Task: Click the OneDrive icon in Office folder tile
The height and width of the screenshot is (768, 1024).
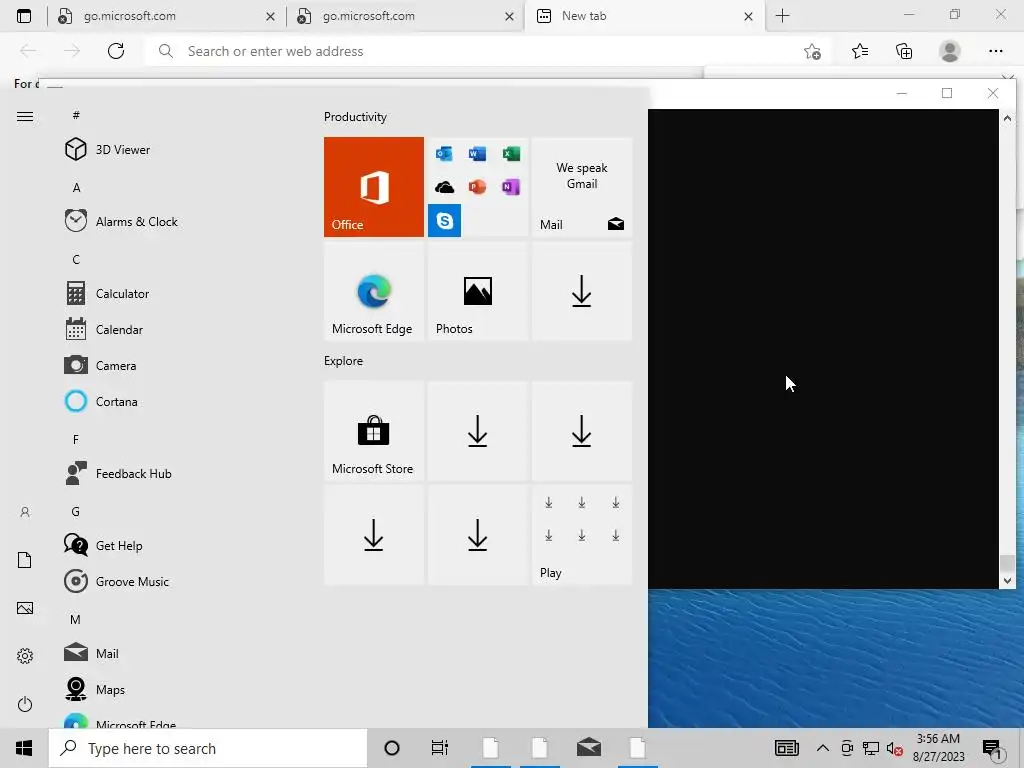Action: click(444, 187)
